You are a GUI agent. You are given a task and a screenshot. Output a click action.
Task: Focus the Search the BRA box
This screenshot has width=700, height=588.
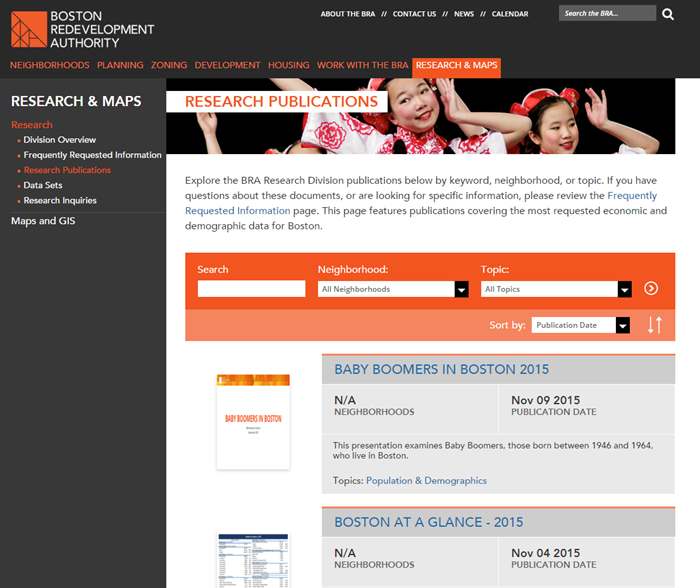click(606, 14)
